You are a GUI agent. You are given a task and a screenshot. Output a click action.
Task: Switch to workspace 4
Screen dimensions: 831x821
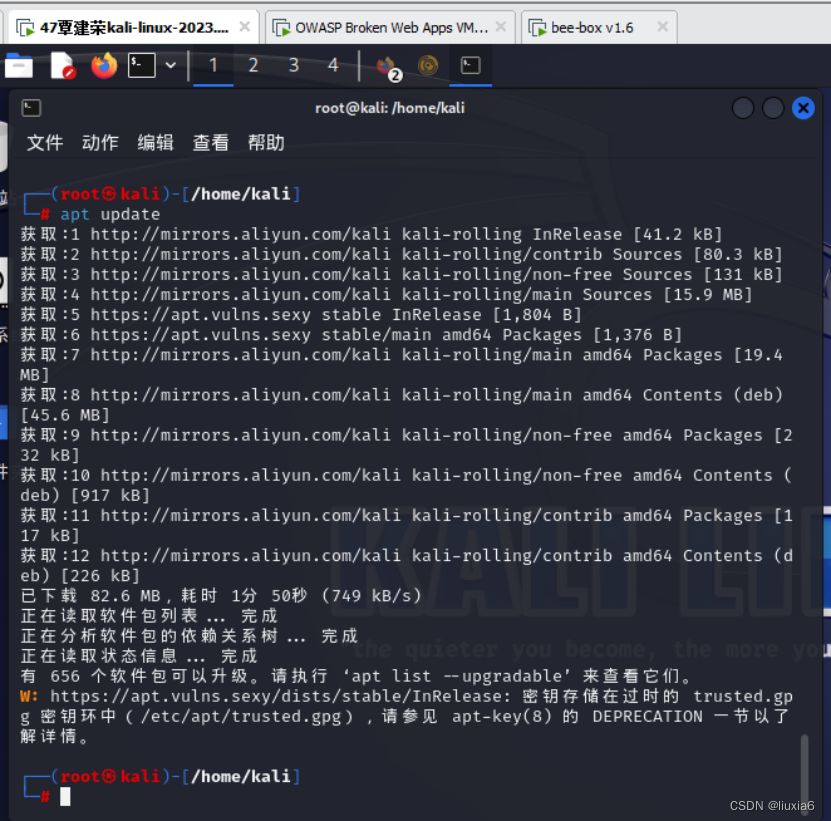333,63
